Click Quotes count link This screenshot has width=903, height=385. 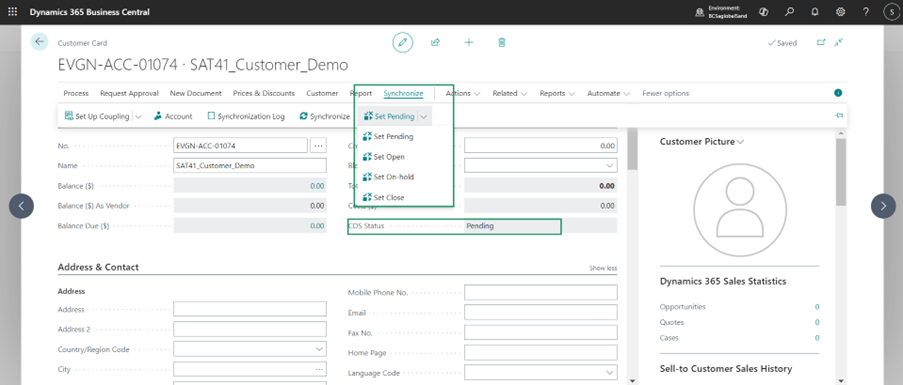pos(817,322)
